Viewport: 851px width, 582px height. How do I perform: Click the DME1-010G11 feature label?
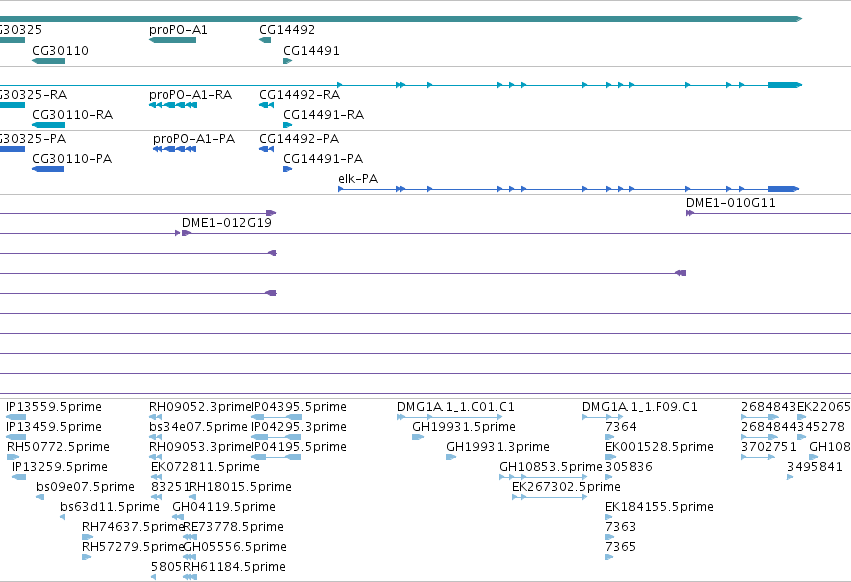731,203
